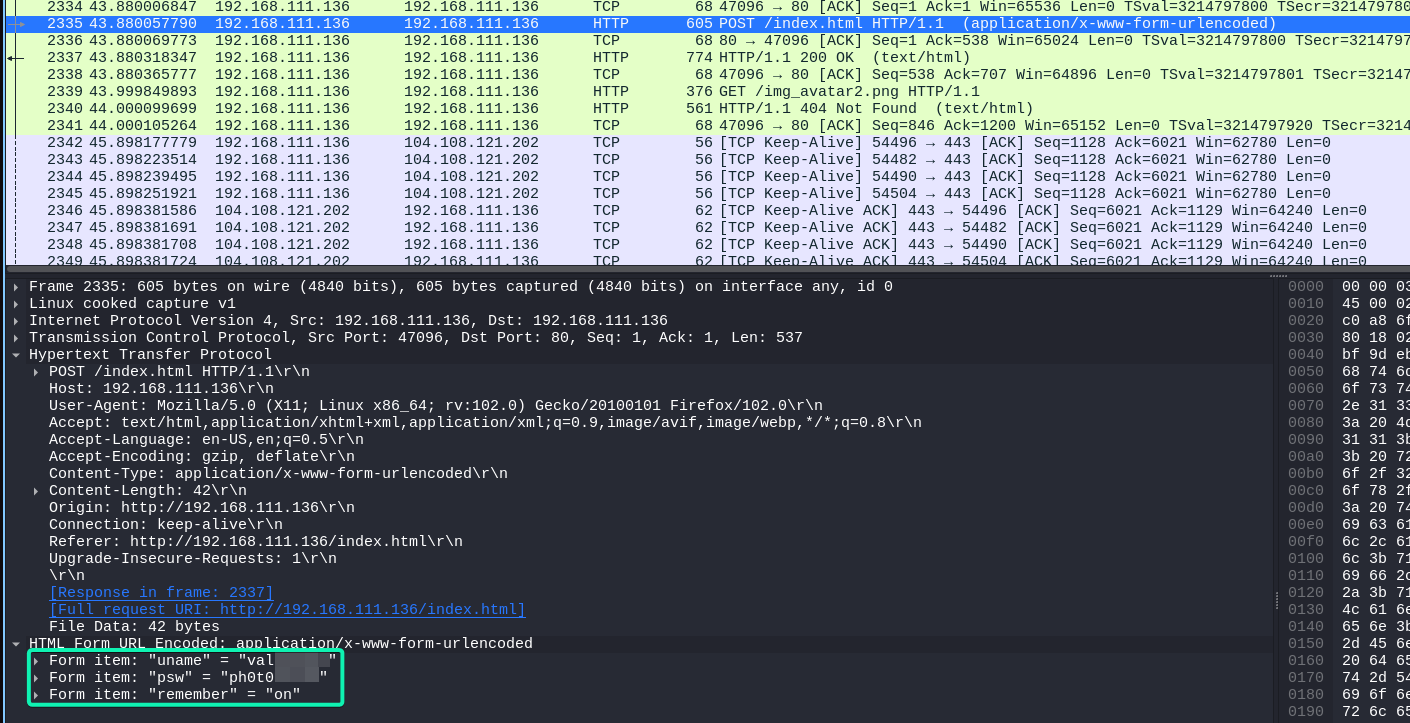Expand Internet Protocol Version 4 details
This screenshot has height=723, width=1410.
[x=17, y=321]
